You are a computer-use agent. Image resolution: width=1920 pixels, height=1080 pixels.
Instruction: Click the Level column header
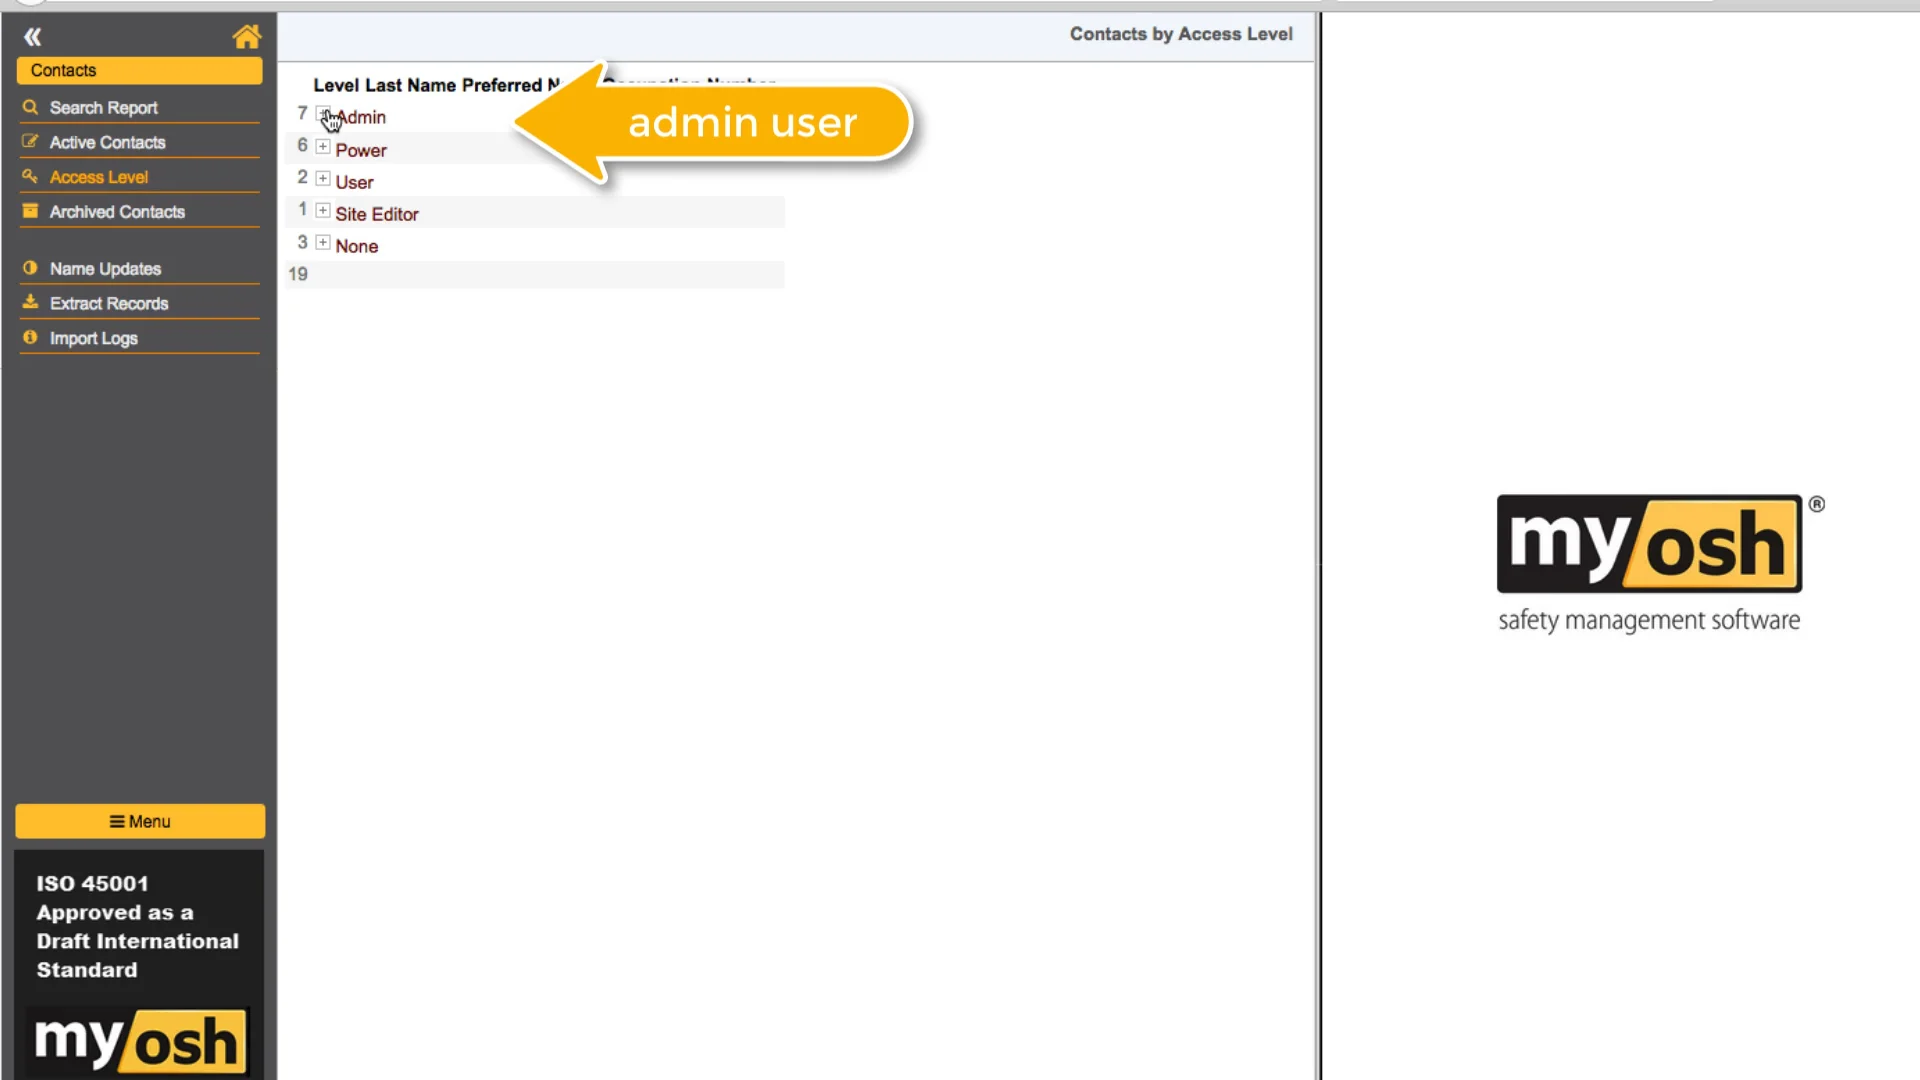(x=336, y=85)
